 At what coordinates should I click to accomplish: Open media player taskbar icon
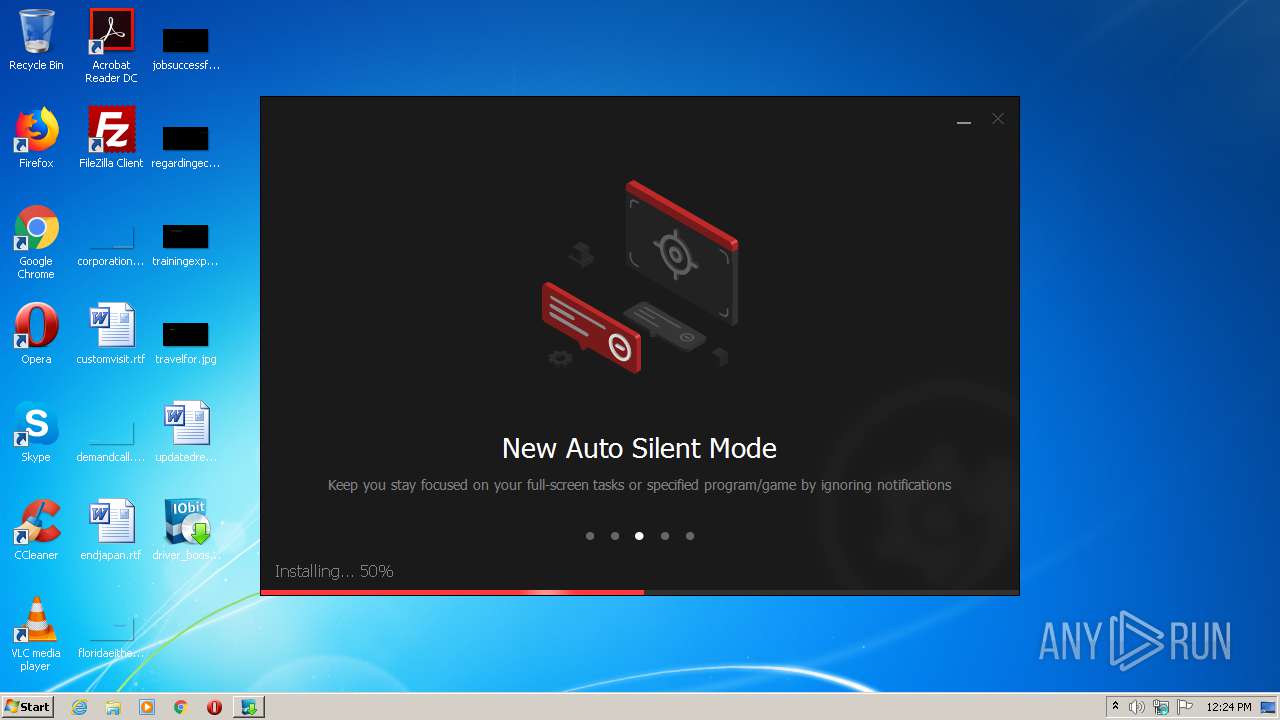click(x=147, y=707)
